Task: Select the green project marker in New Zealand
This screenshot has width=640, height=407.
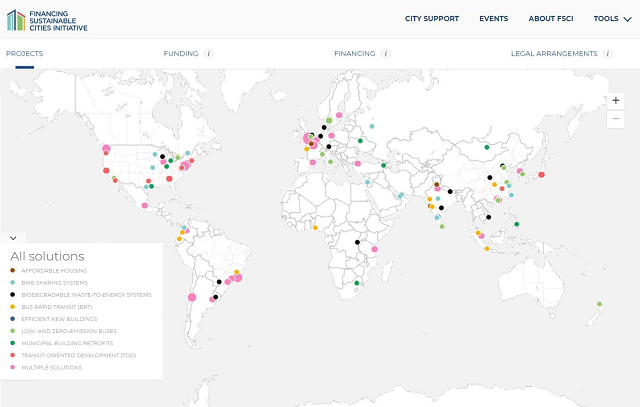Action: (600, 304)
